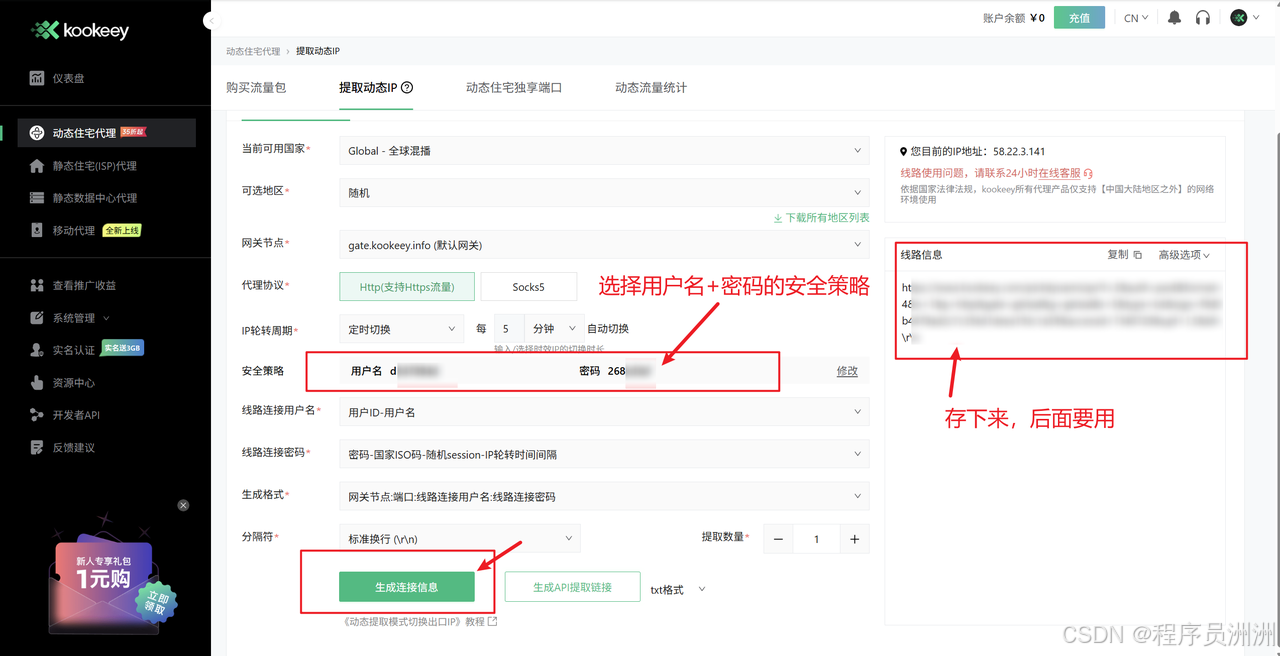The image size is (1280, 656).
Task: Decrease 提取数量 with the minus button
Action: click(778, 539)
